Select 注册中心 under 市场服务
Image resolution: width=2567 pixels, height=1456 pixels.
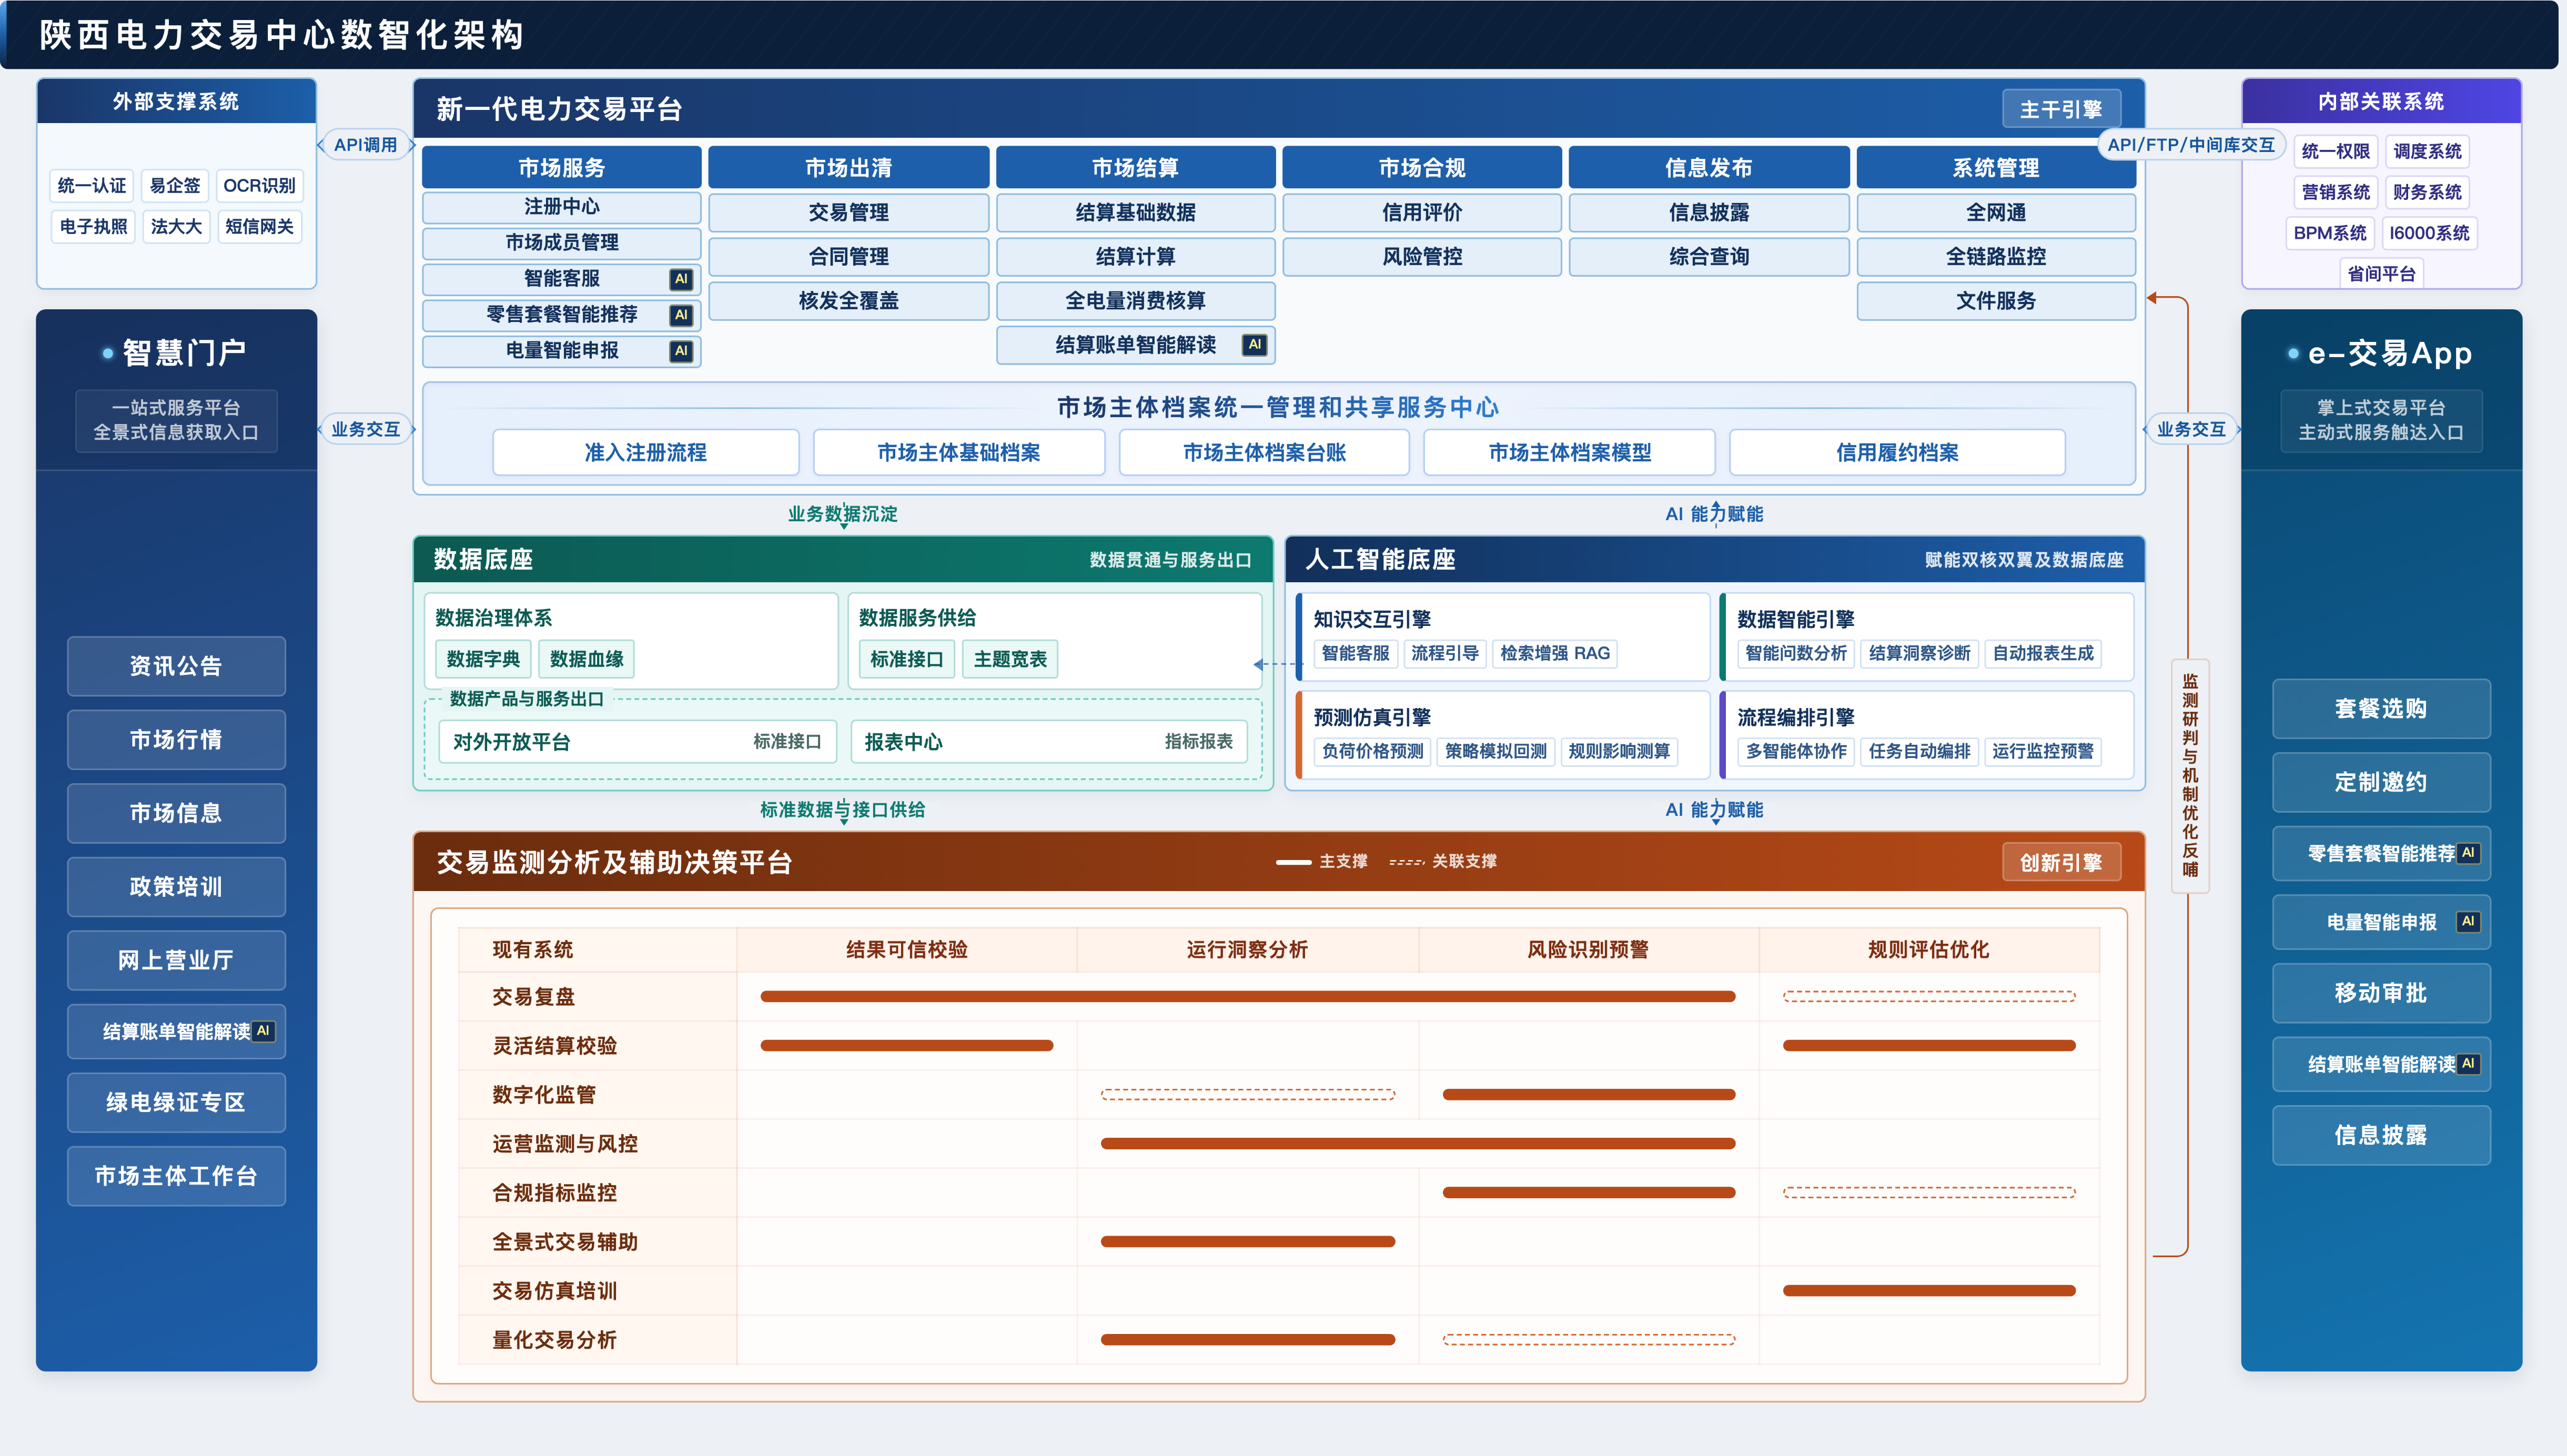coord(561,207)
